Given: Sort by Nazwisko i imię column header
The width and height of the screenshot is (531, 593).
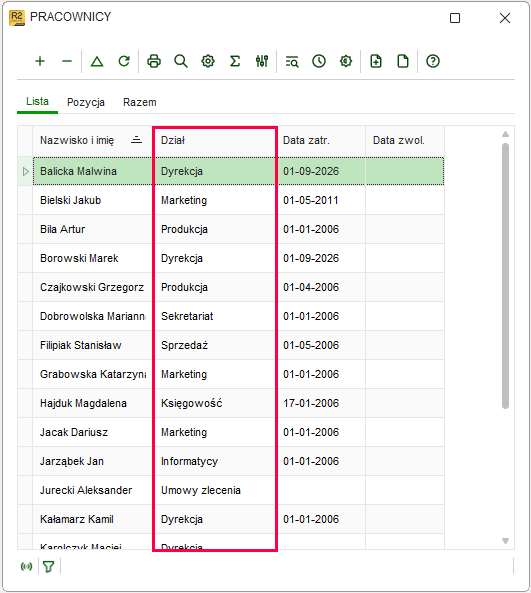Looking at the screenshot, I should [92, 141].
